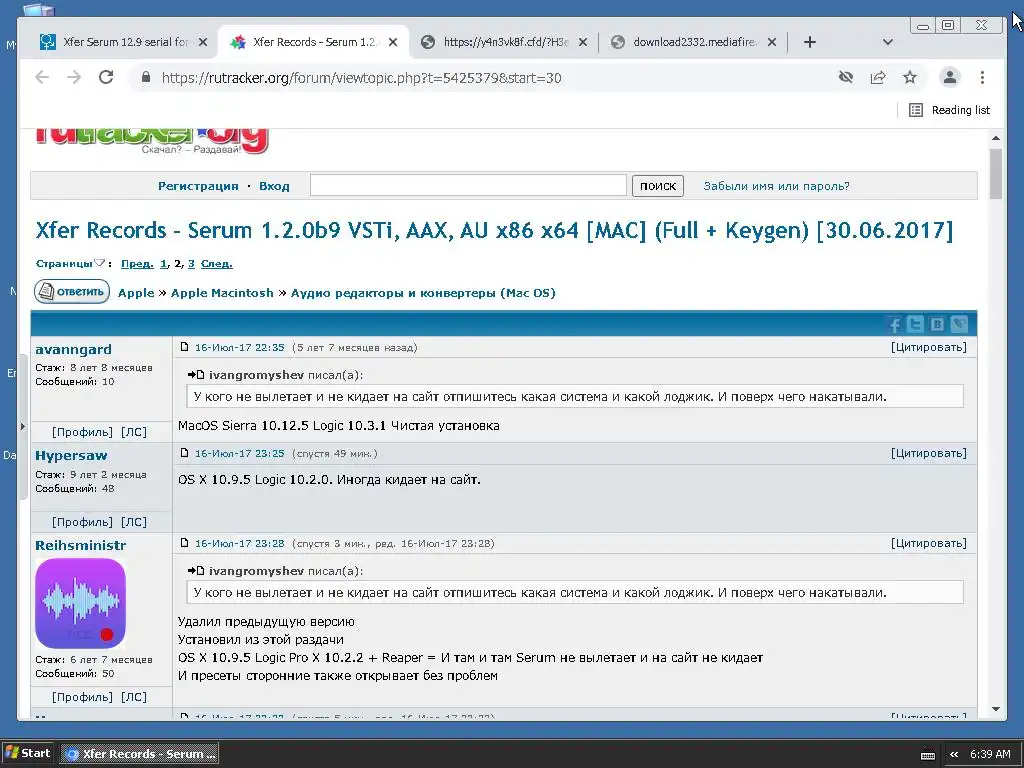The image size is (1024, 768).
Task: Focus the forum search field
Action: pyautogui.click(x=468, y=185)
